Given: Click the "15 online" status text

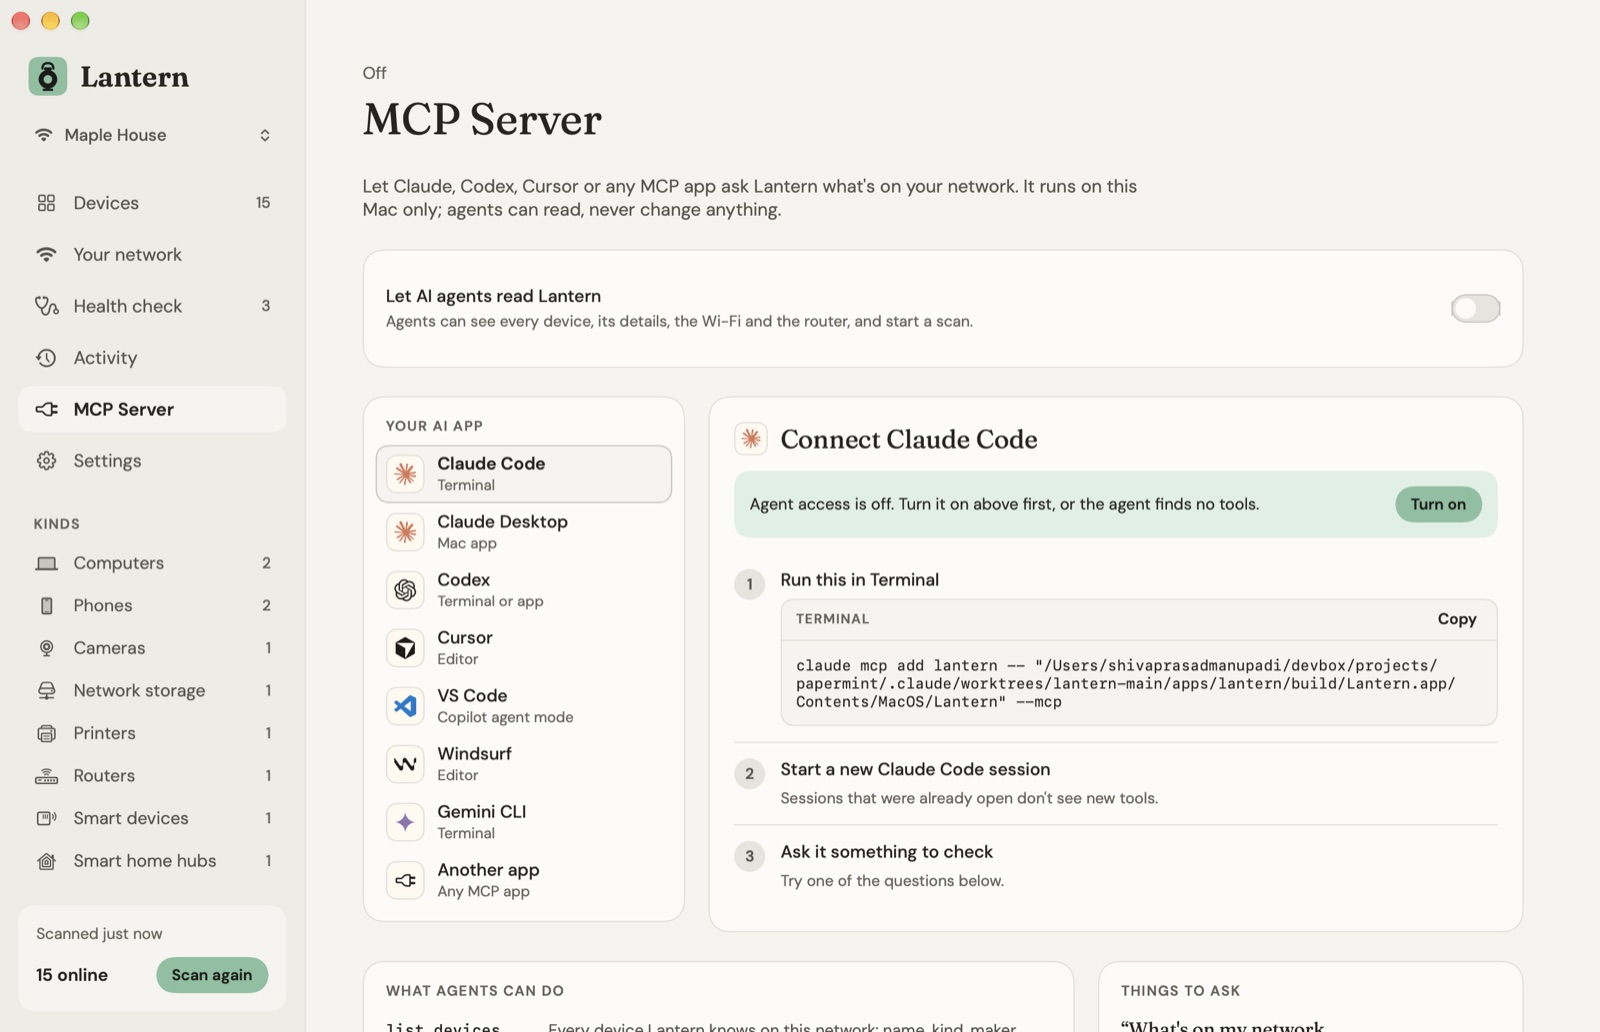Looking at the screenshot, I should [72, 975].
